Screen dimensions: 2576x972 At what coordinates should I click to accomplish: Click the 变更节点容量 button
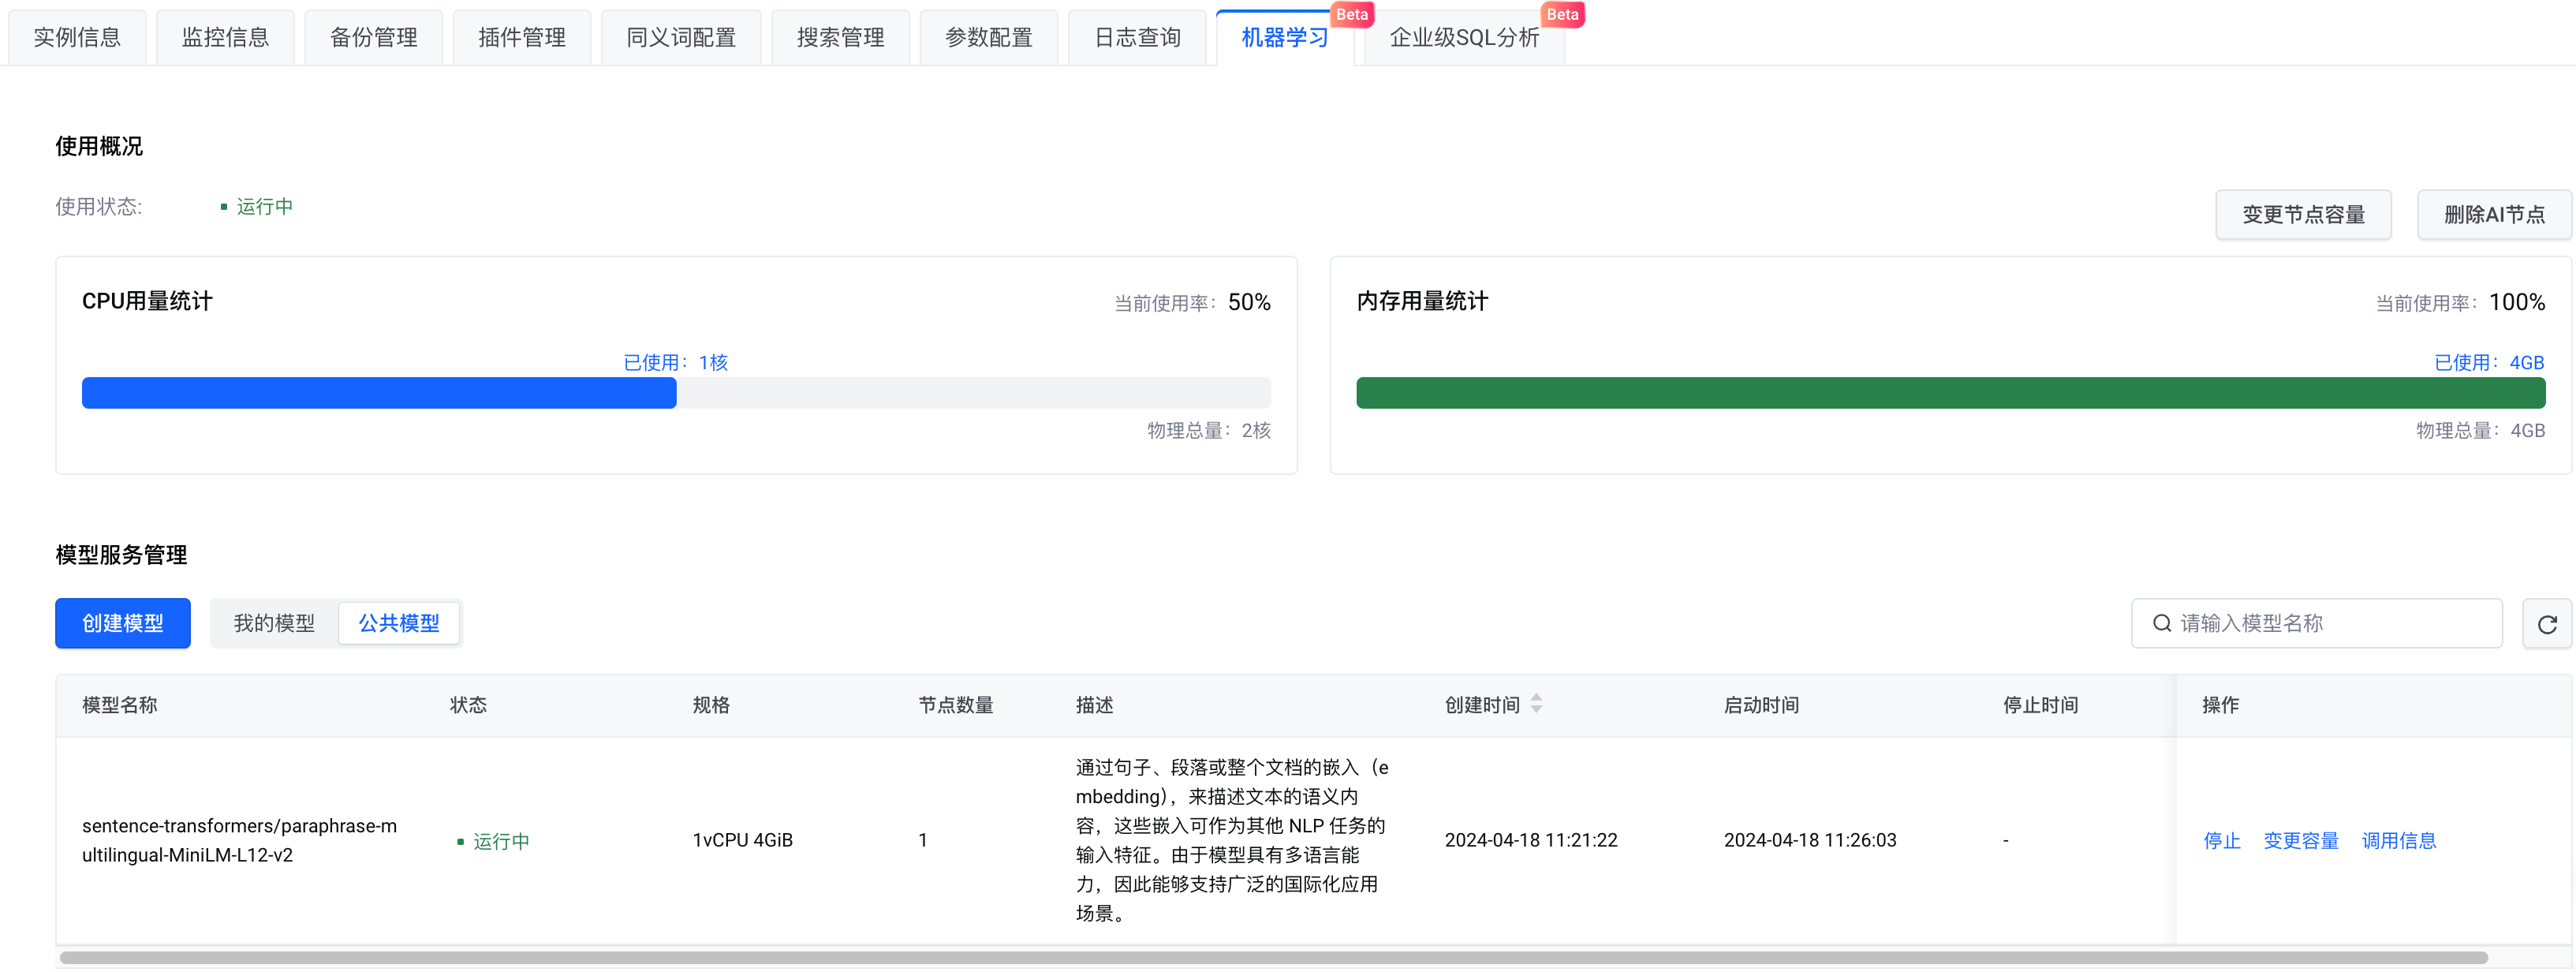(x=2303, y=215)
